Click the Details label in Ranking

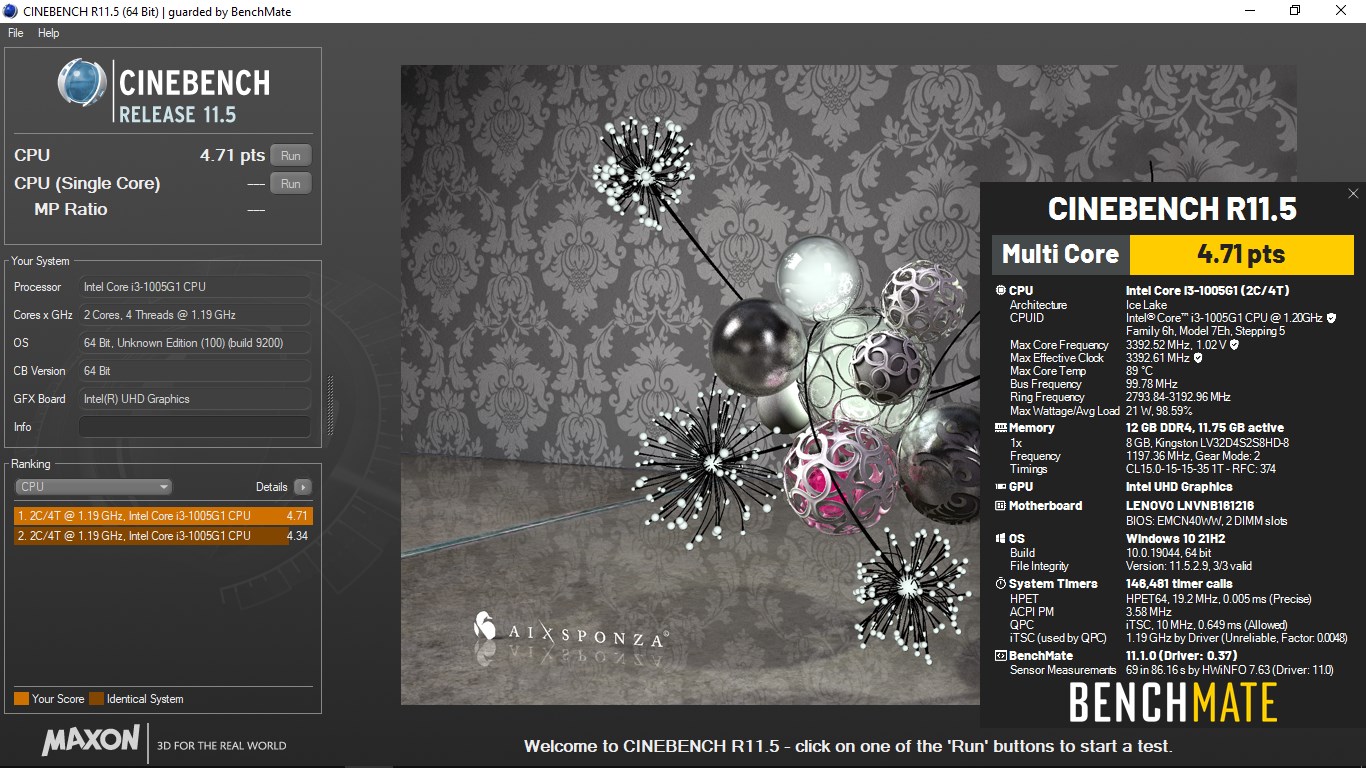pos(271,487)
